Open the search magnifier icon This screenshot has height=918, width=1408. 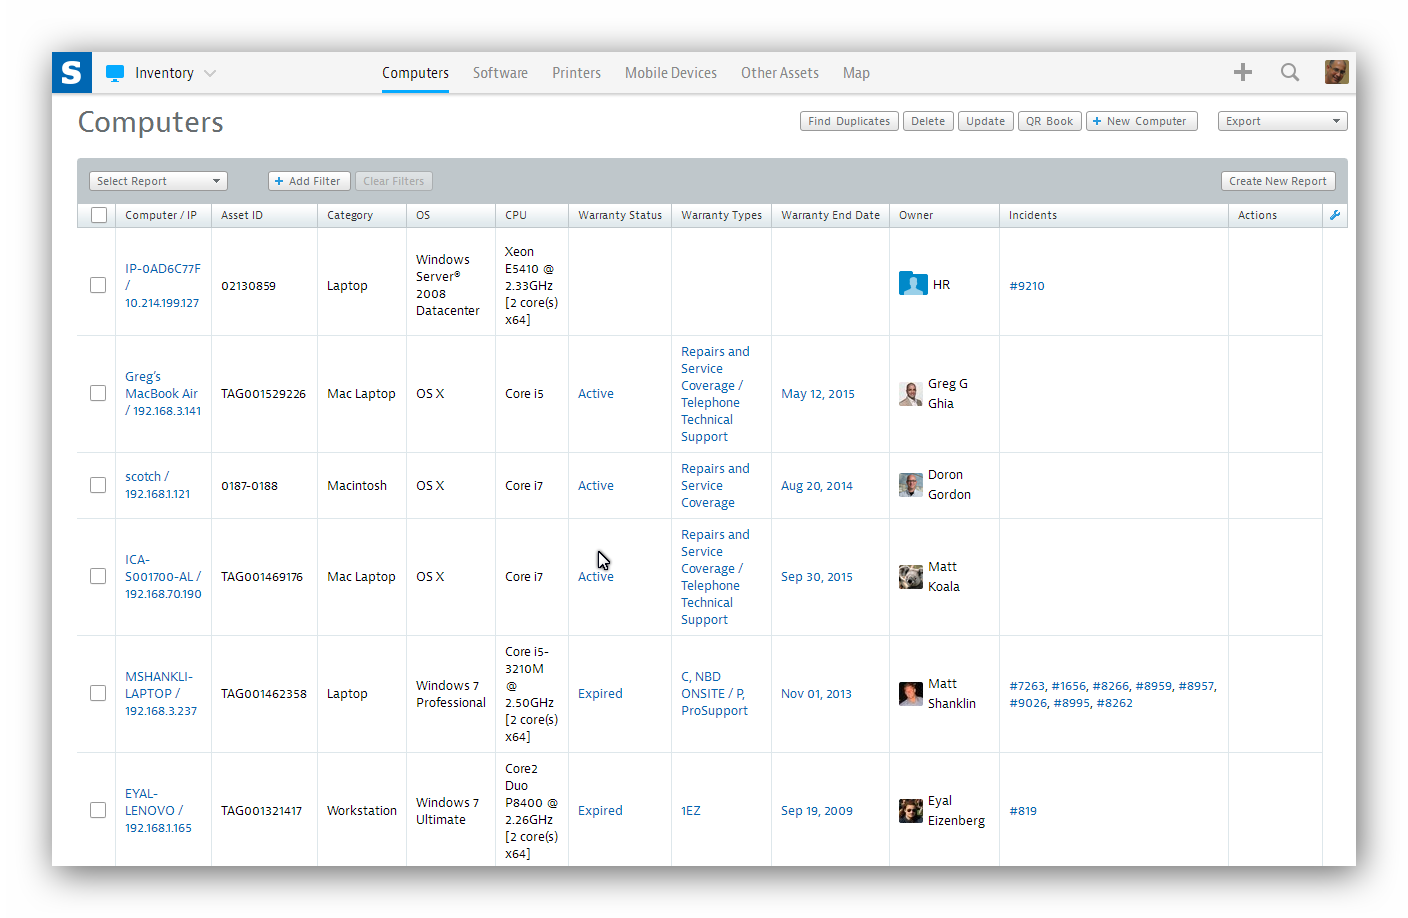(x=1290, y=72)
